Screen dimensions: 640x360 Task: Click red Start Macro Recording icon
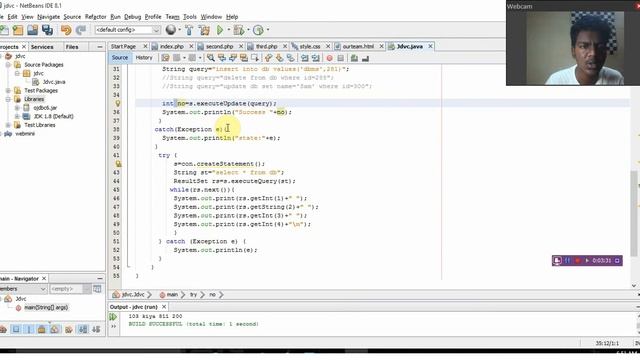[x=329, y=58]
